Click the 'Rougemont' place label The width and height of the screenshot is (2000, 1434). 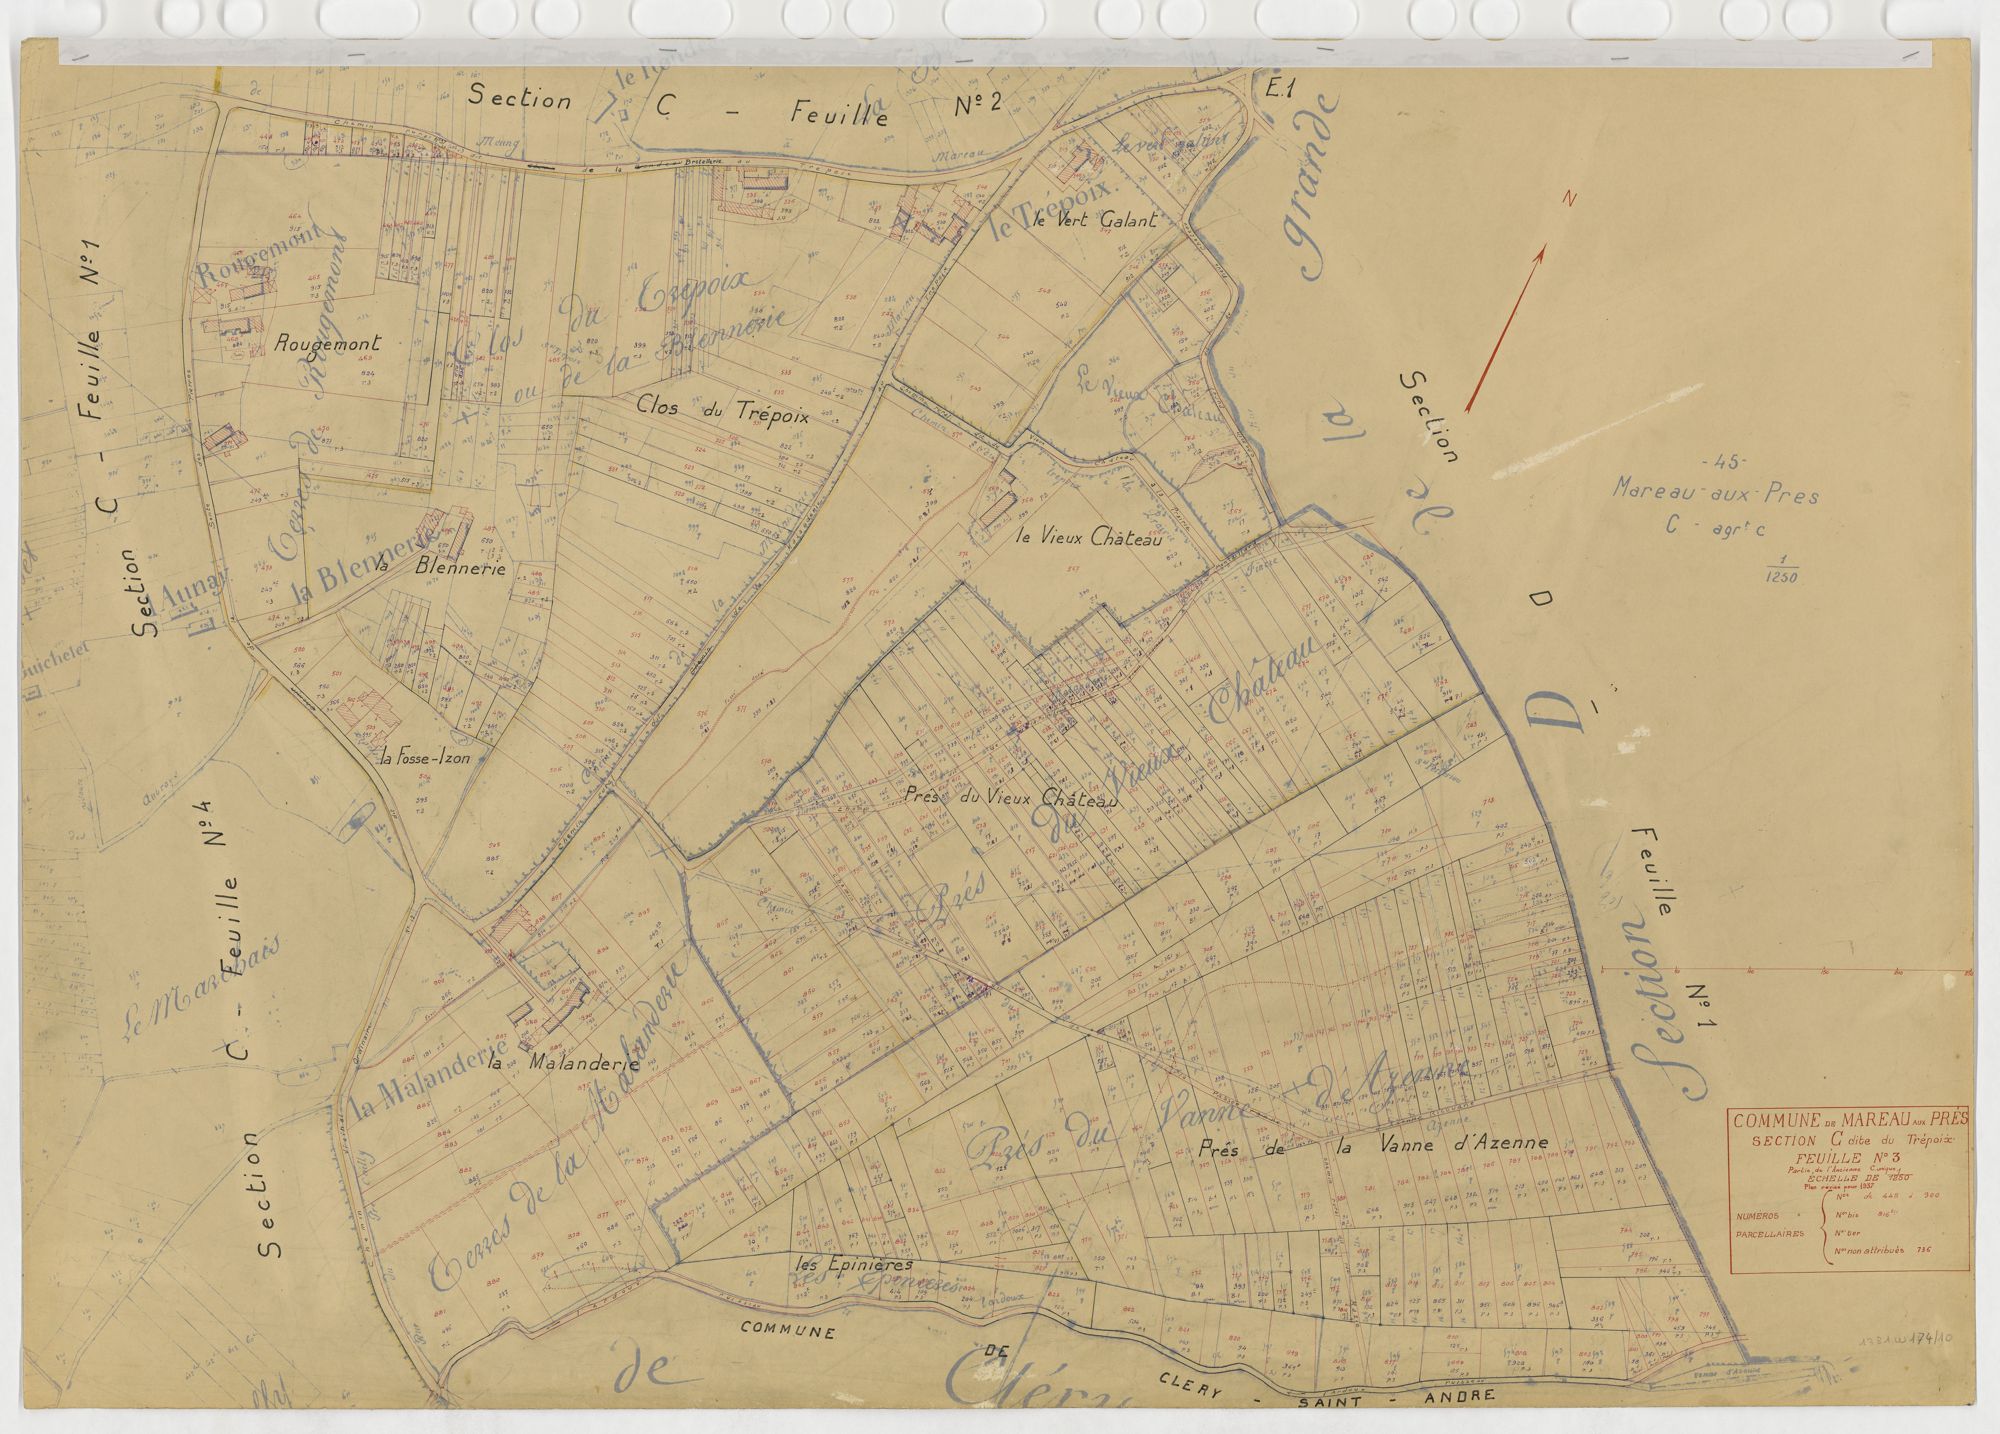[x=326, y=342]
